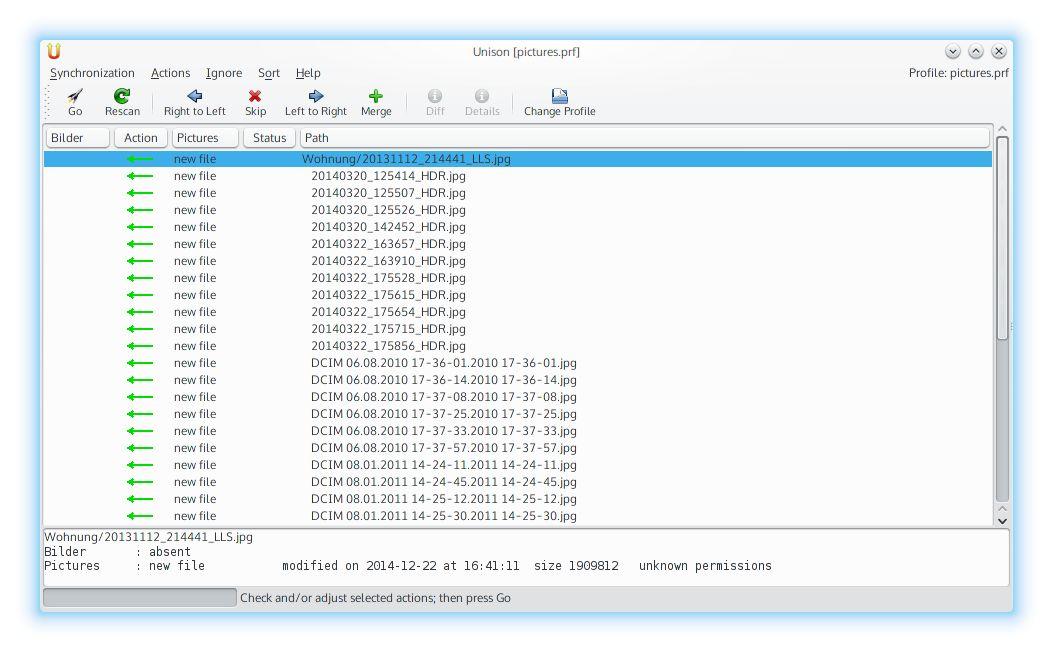1053x652 pixels.
Task: Click green arrow for 20140322_163657_HDR.jpg
Action: point(140,244)
